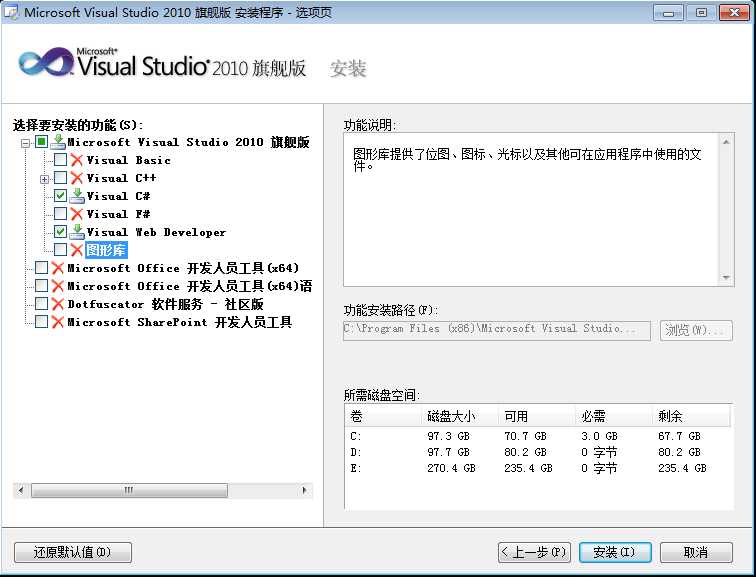
Task: Click the feature tree scrollbar left arrow
Action: (21, 491)
